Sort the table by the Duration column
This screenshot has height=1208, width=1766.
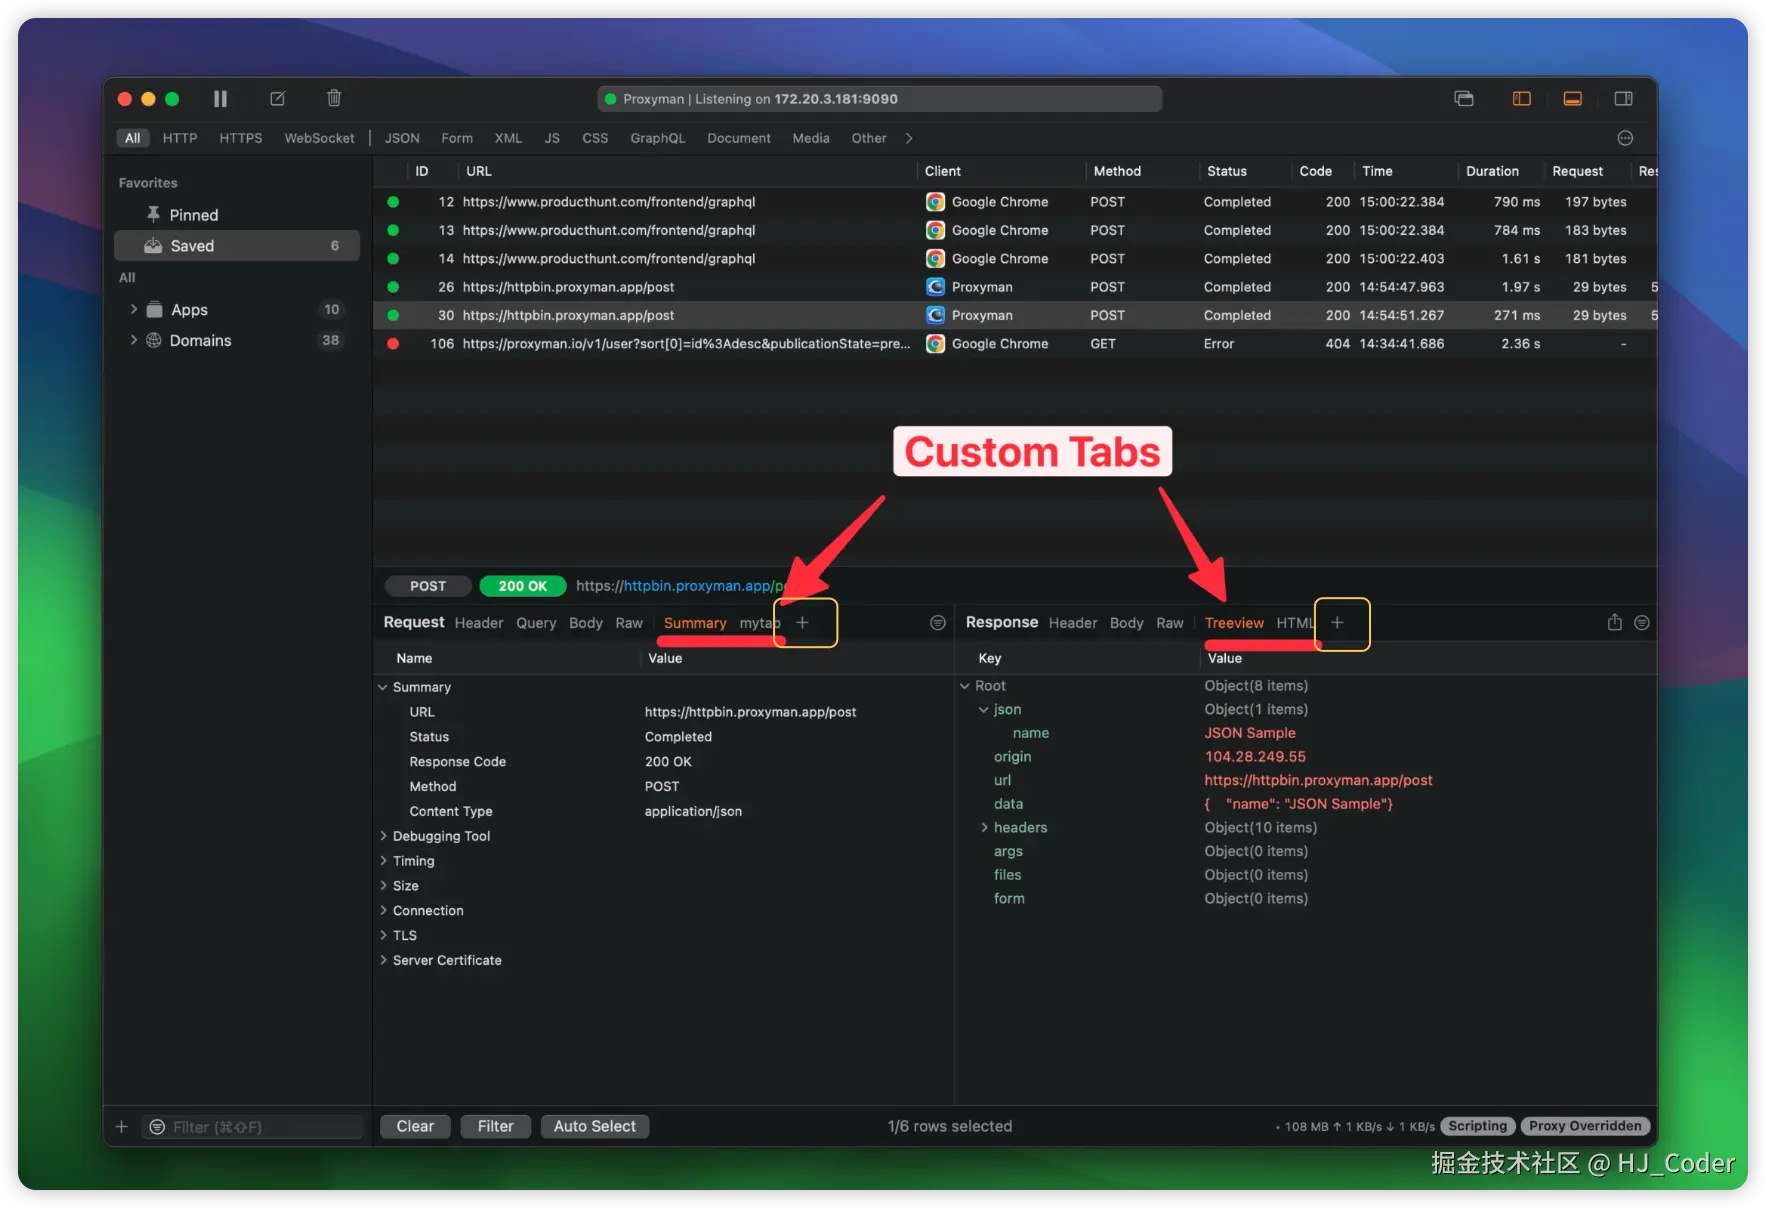coord(1492,171)
